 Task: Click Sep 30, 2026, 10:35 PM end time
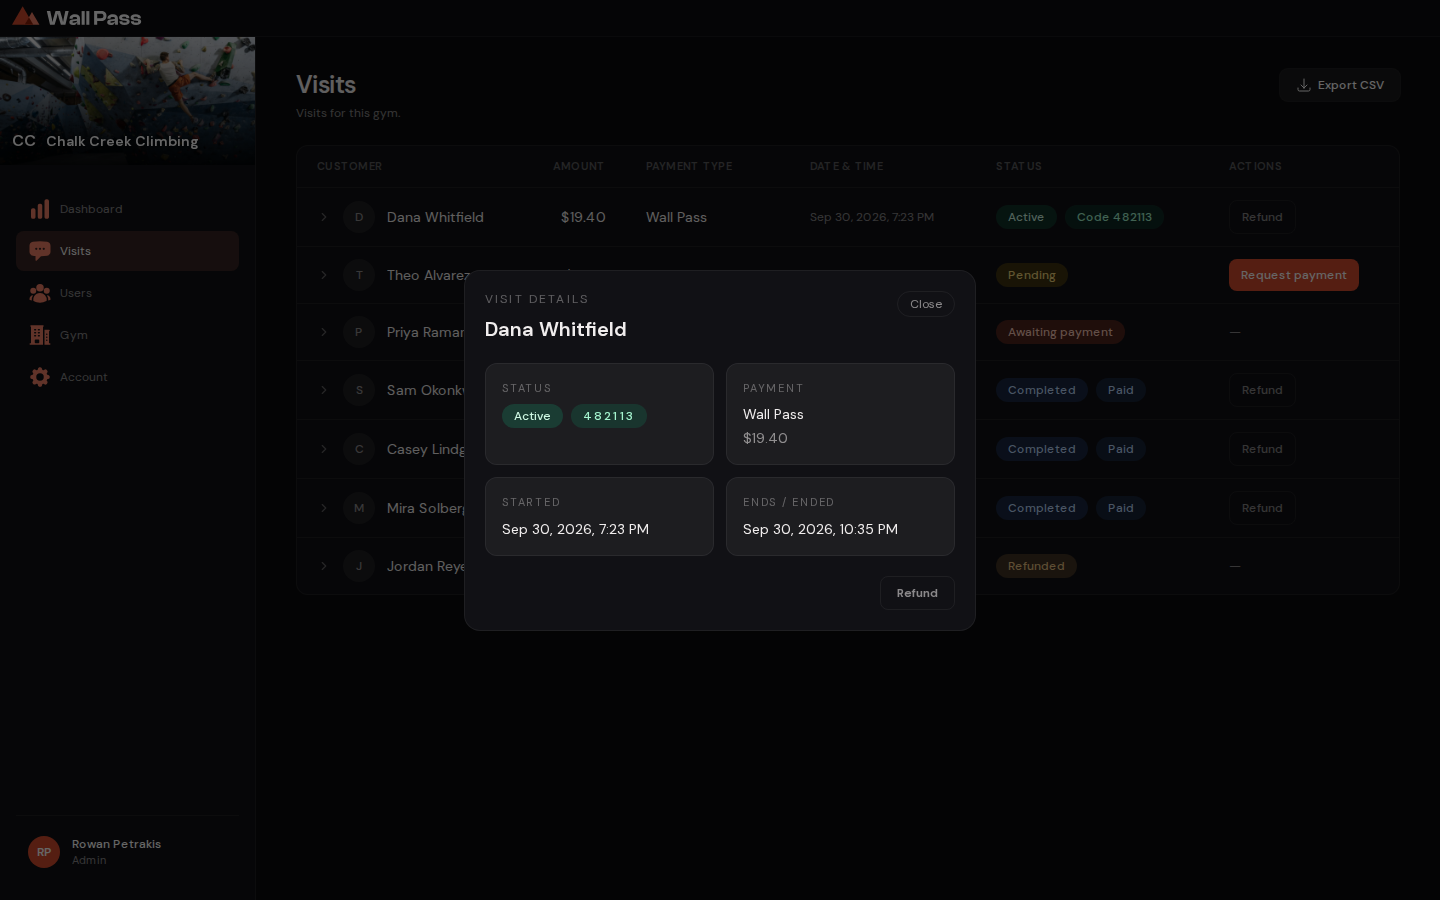click(820, 529)
